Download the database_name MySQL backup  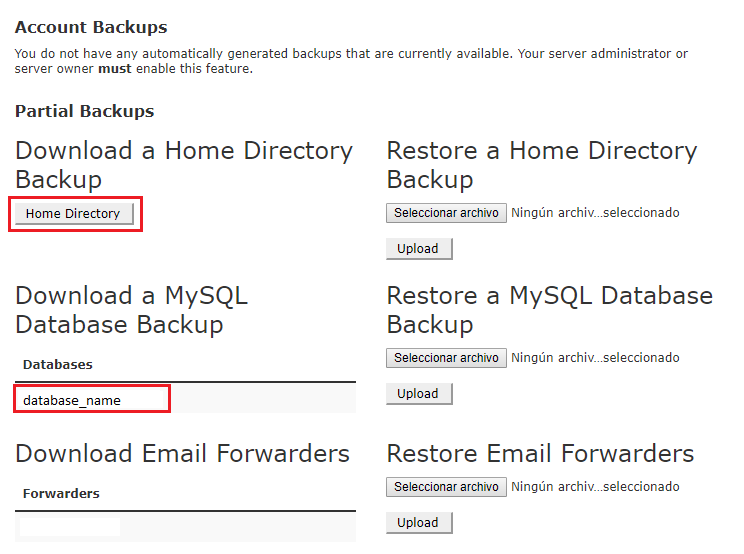72,400
